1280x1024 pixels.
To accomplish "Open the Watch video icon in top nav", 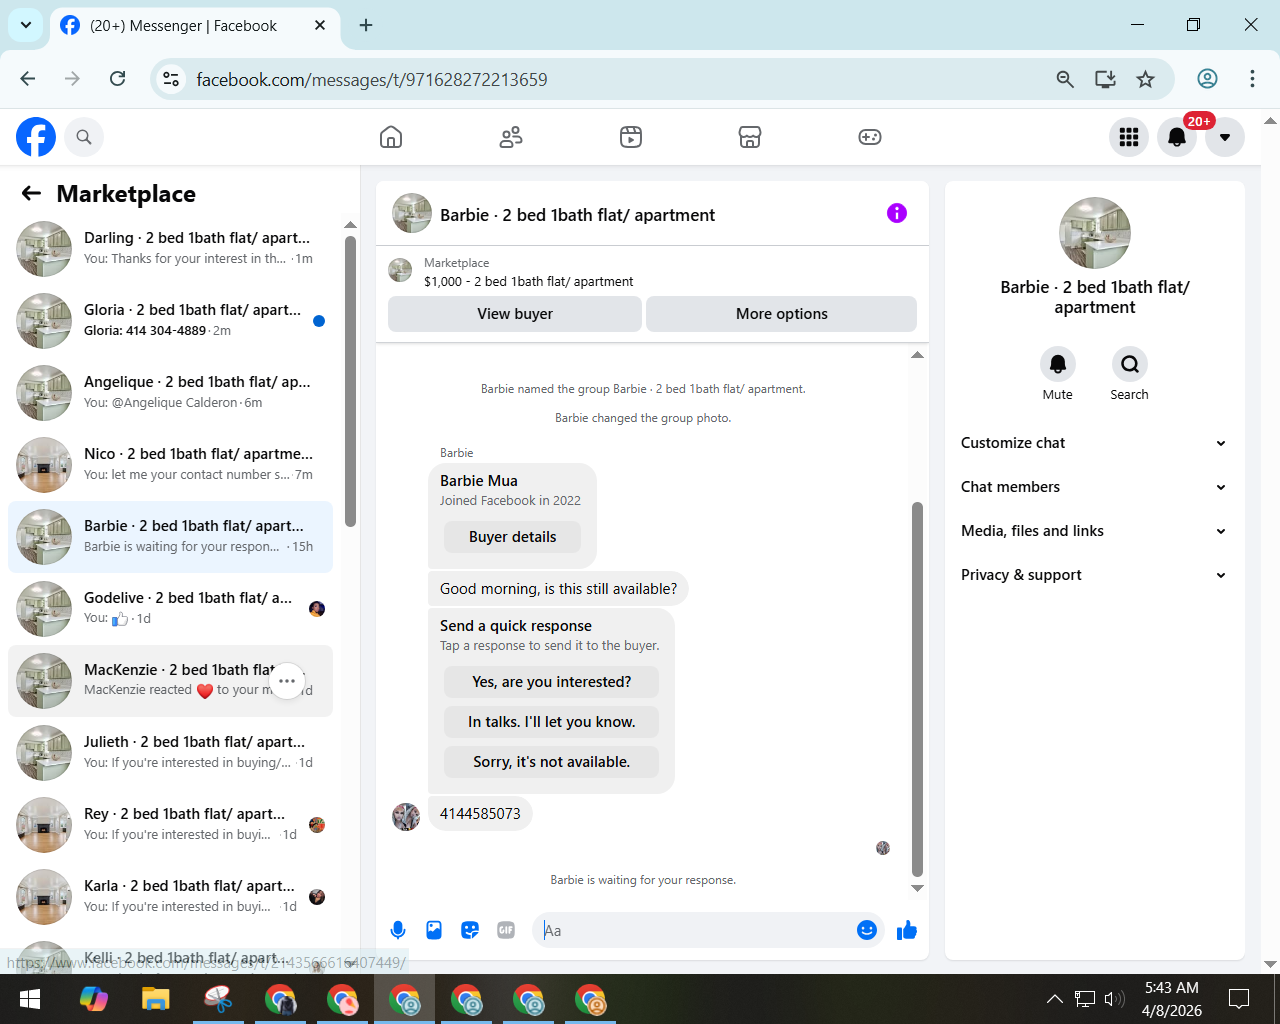I will tap(631, 137).
